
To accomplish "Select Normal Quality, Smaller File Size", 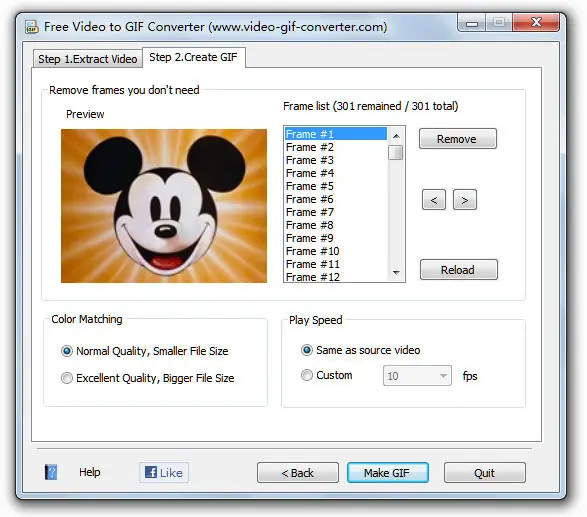I will click(67, 351).
